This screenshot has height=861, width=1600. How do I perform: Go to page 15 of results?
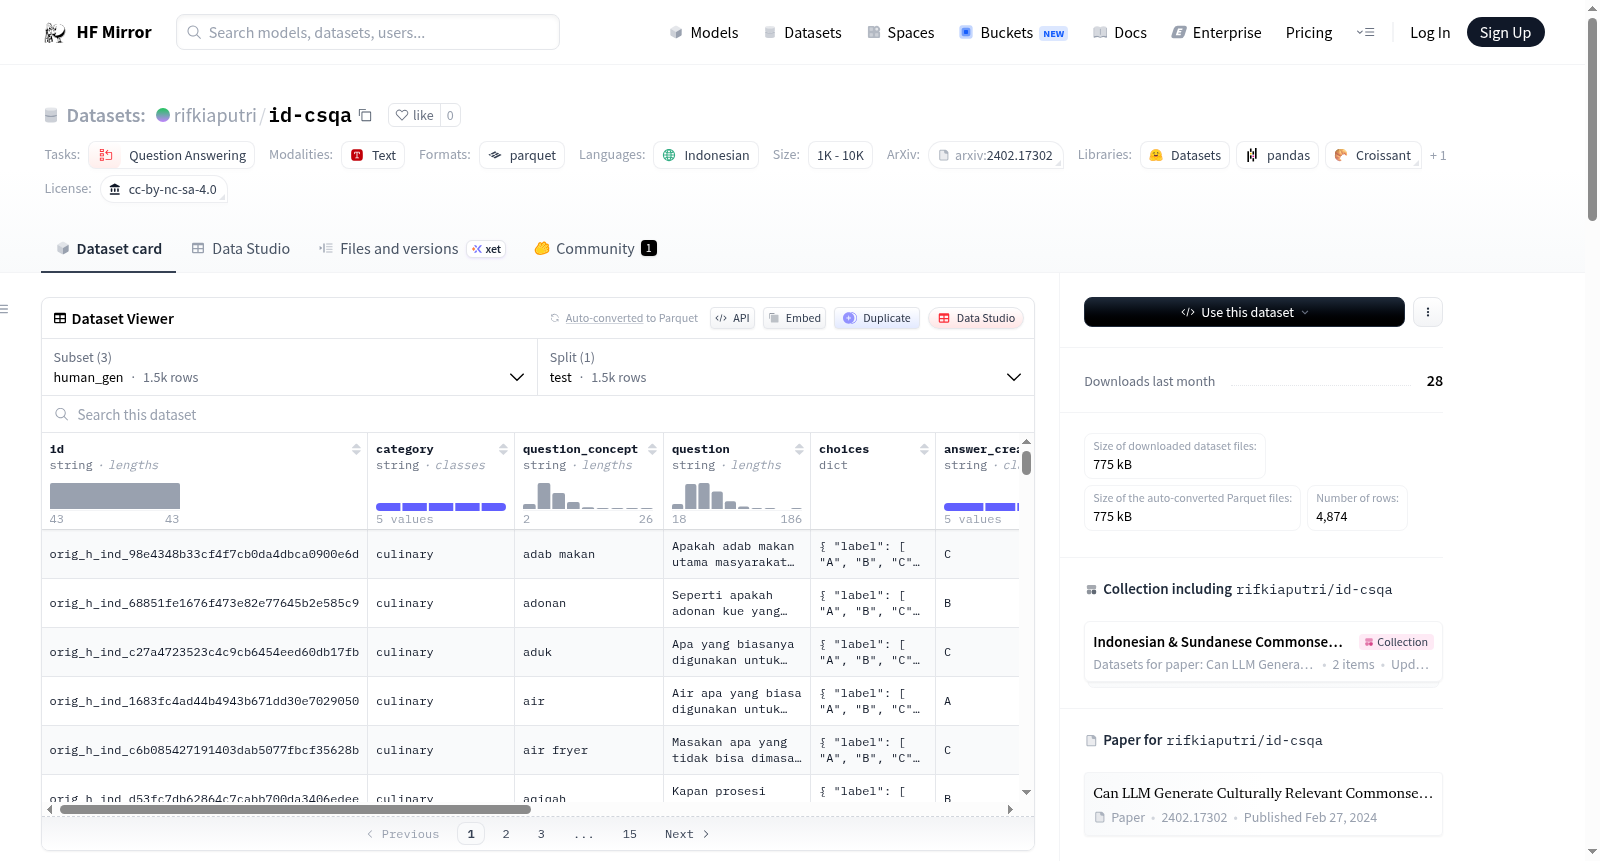[x=630, y=834]
